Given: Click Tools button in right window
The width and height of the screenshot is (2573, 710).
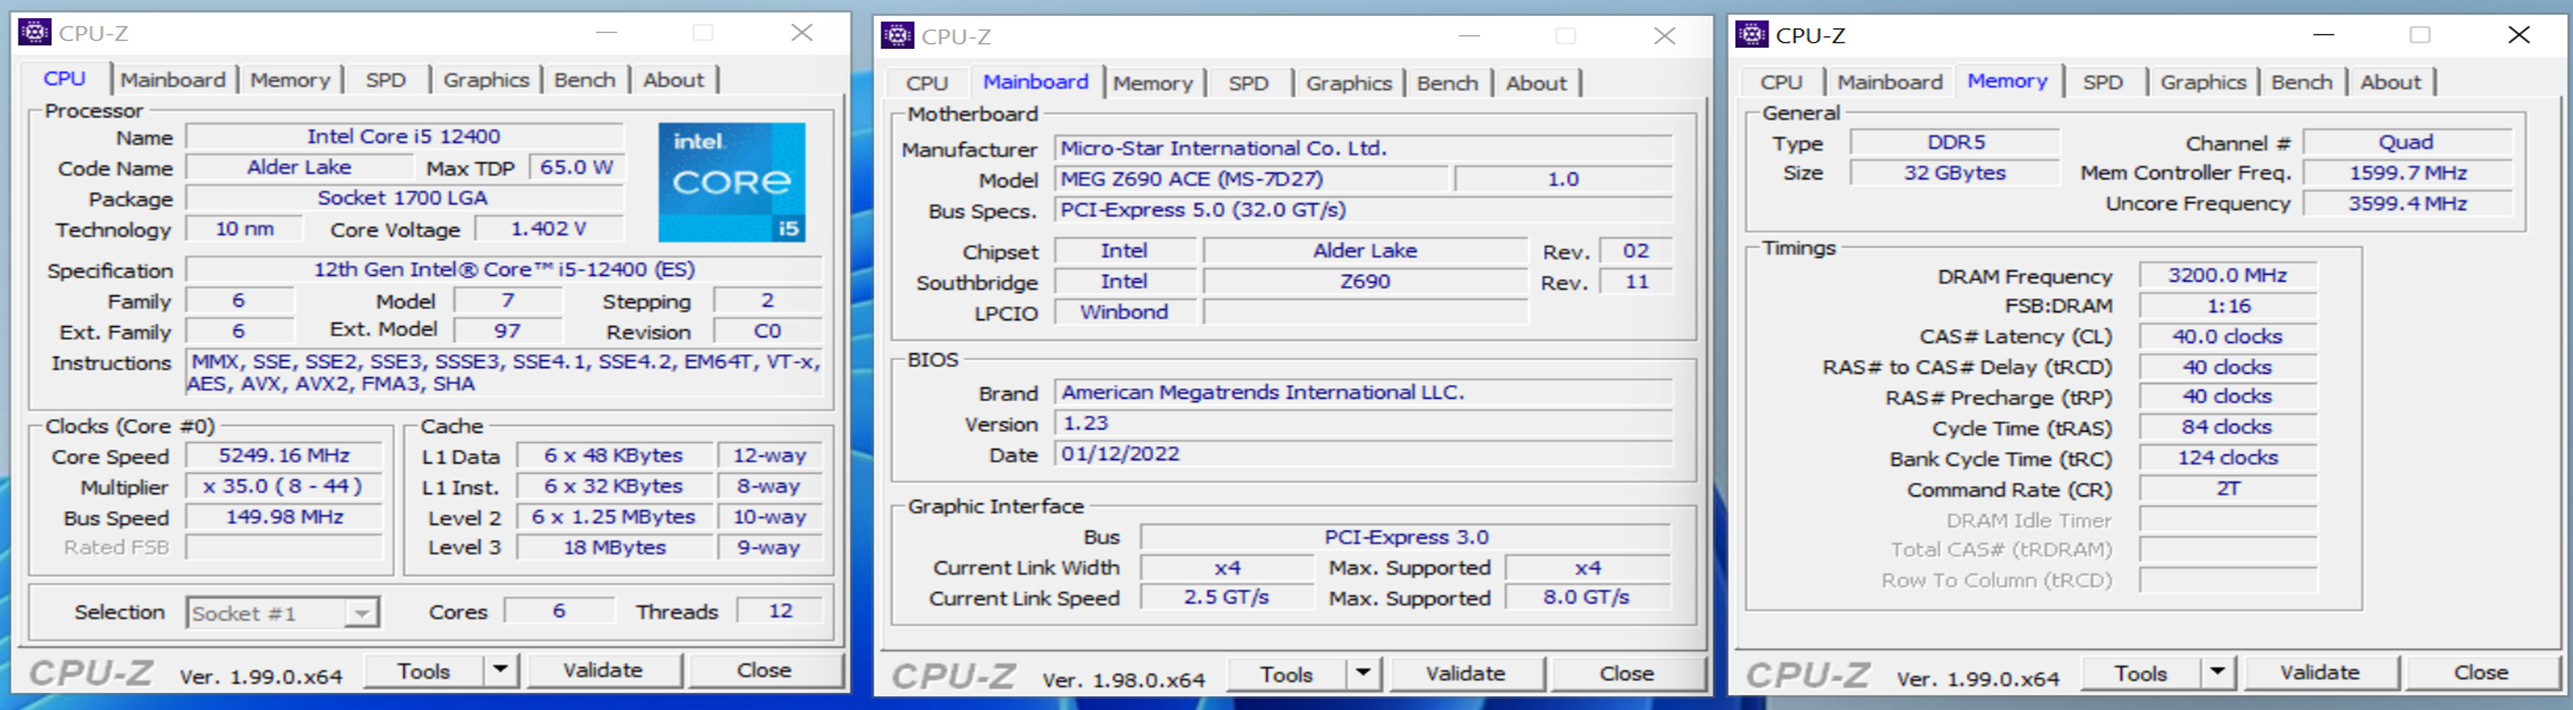Looking at the screenshot, I should pyautogui.click(x=2140, y=672).
